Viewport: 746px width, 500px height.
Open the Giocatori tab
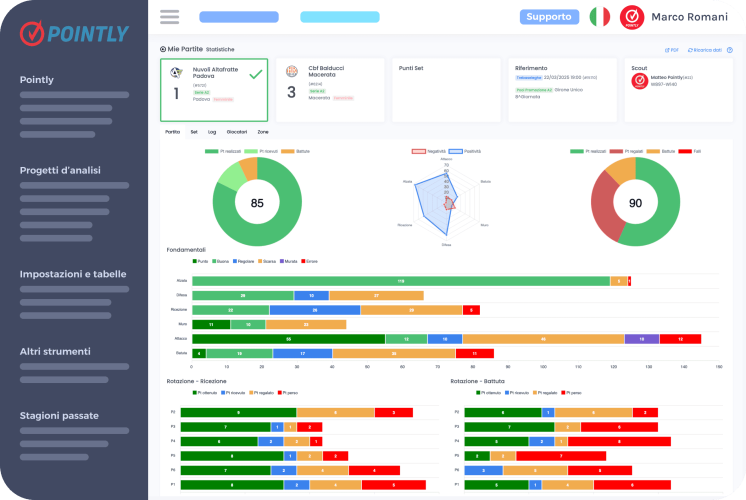coord(237,132)
